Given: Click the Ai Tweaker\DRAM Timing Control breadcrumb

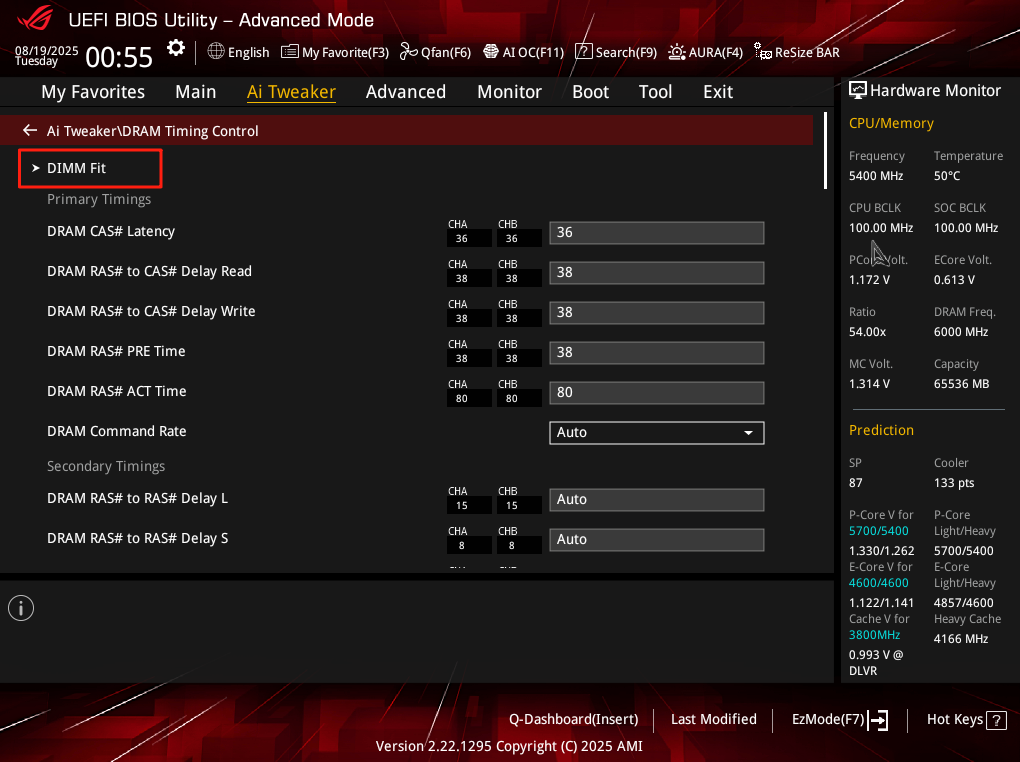Looking at the screenshot, I should [152, 131].
